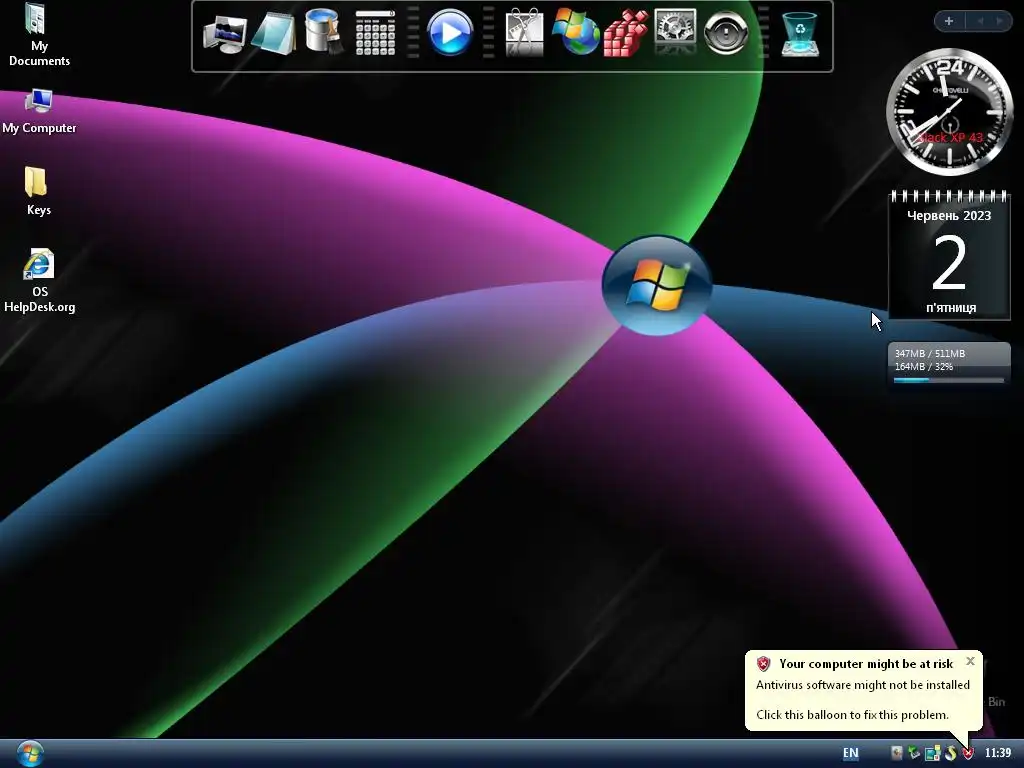Screen dimensions: 1024x768
Task: Click the large Windows logo orb on the wallpaper
Action: [x=657, y=285]
